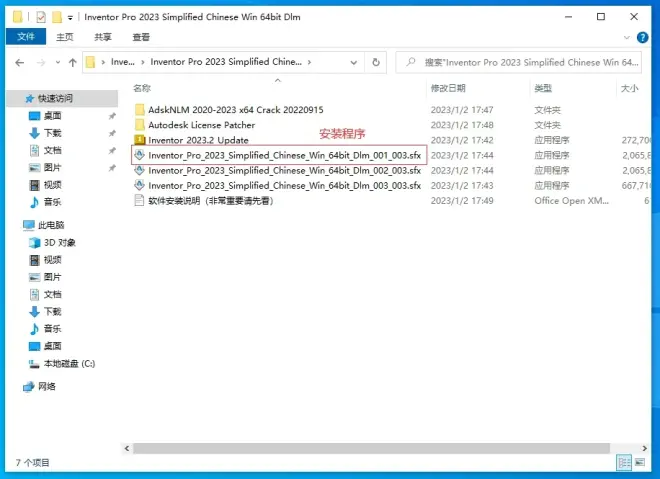Screen dimensions: 660x479
Task: Open 文档 under Quick access
Action: 52,150
